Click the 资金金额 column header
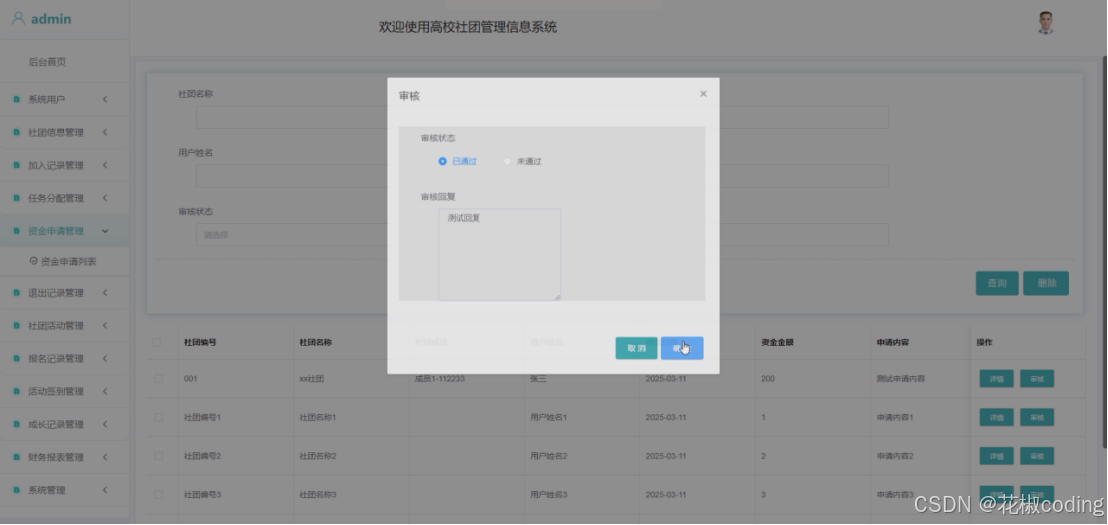1108x525 pixels. click(x=777, y=342)
